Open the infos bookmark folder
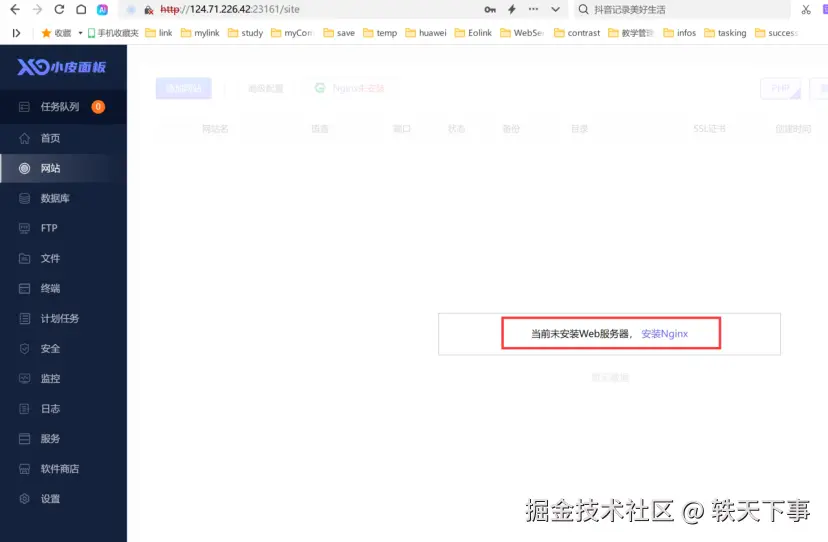 pos(680,33)
